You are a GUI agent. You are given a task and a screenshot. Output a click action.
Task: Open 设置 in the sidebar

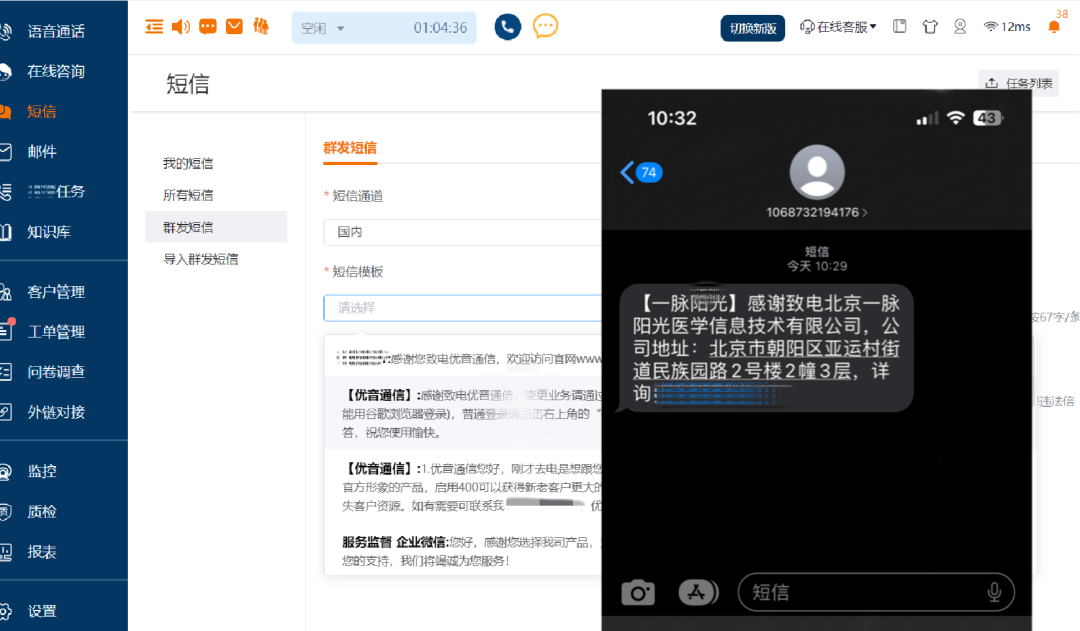[42, 611]
